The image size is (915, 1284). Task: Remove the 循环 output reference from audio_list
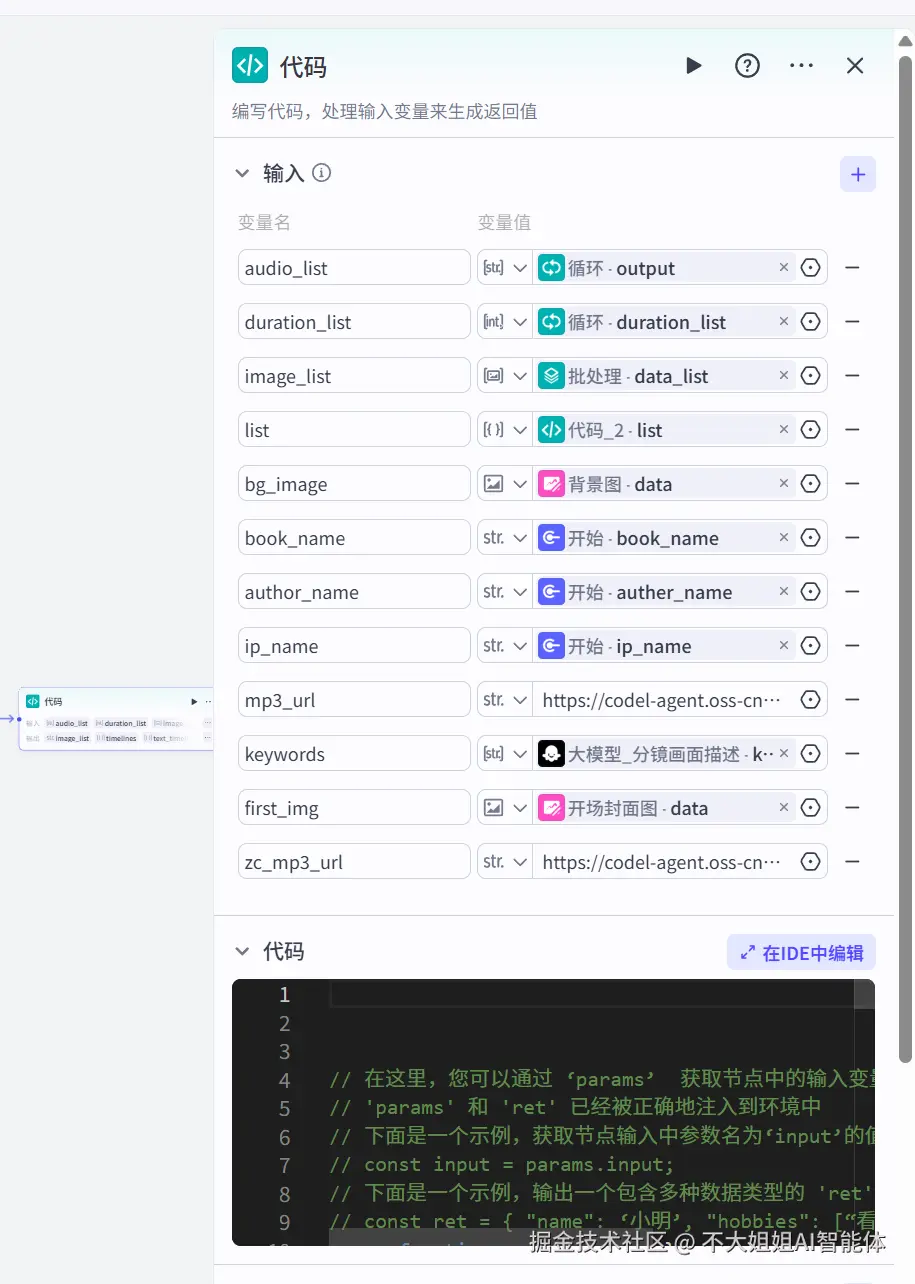[784, 267]
